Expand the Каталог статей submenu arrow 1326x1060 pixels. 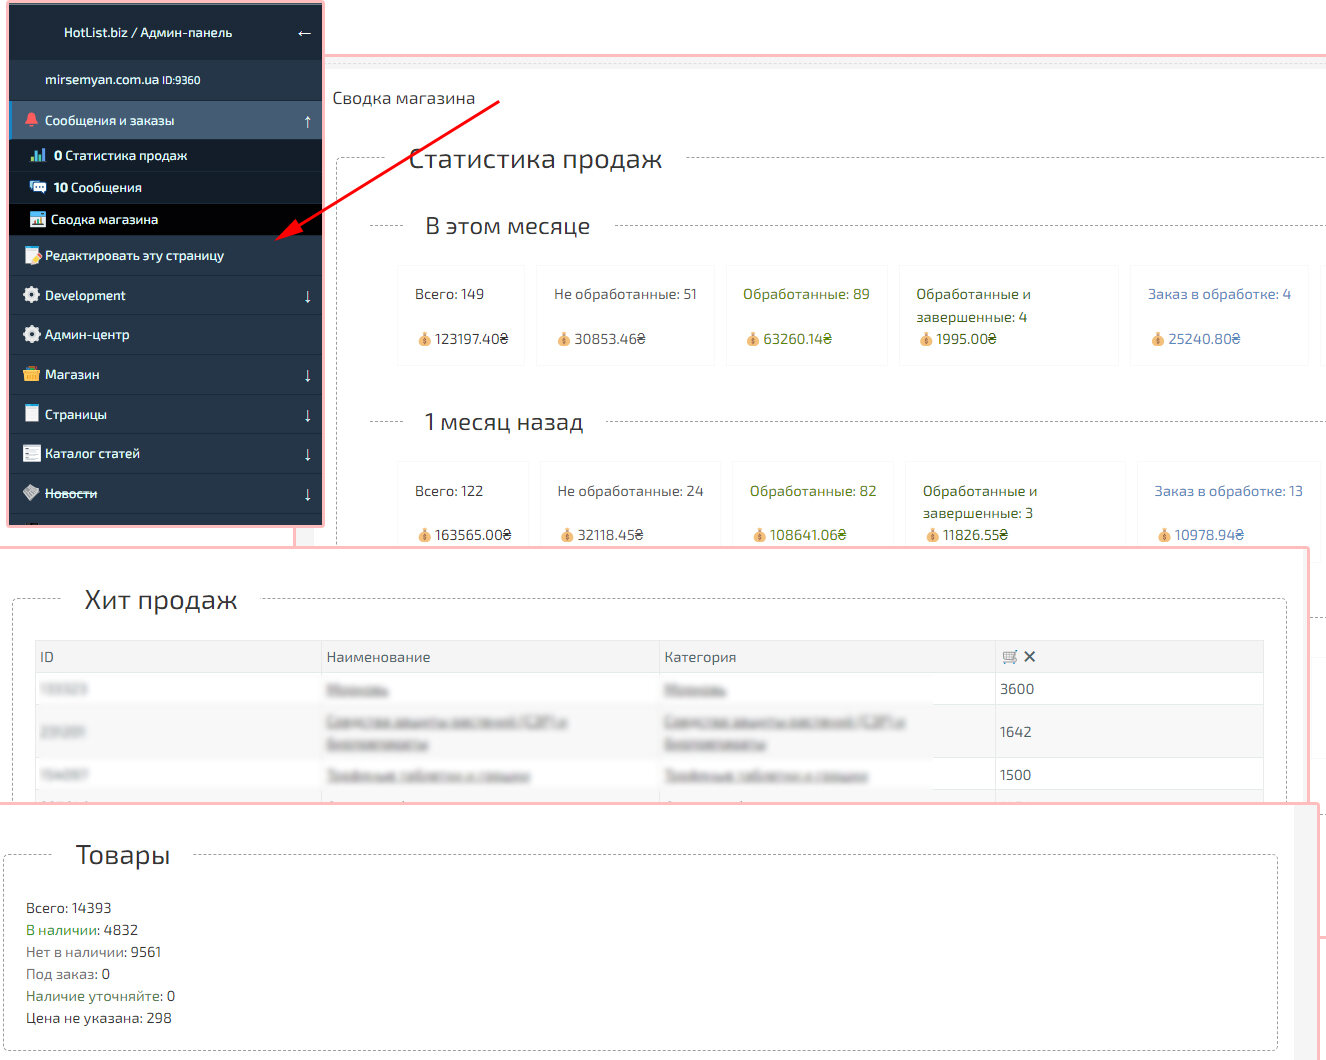pyautogui.click(x=307, y=454)
